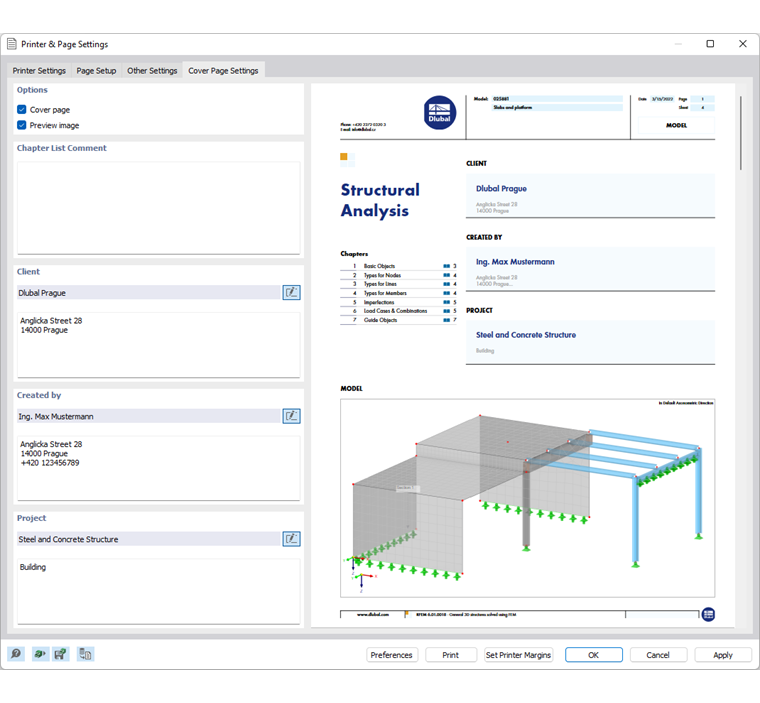Go to the Other Settings tab

pos(152,71)
